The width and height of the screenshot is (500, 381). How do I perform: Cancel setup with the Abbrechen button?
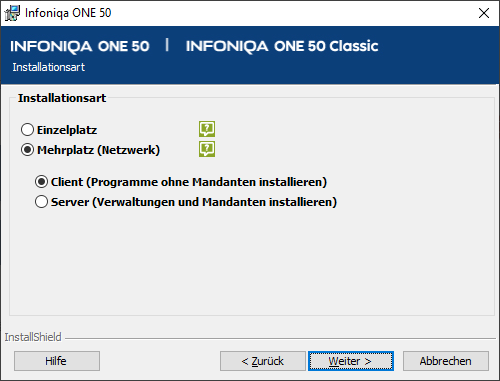446,361
